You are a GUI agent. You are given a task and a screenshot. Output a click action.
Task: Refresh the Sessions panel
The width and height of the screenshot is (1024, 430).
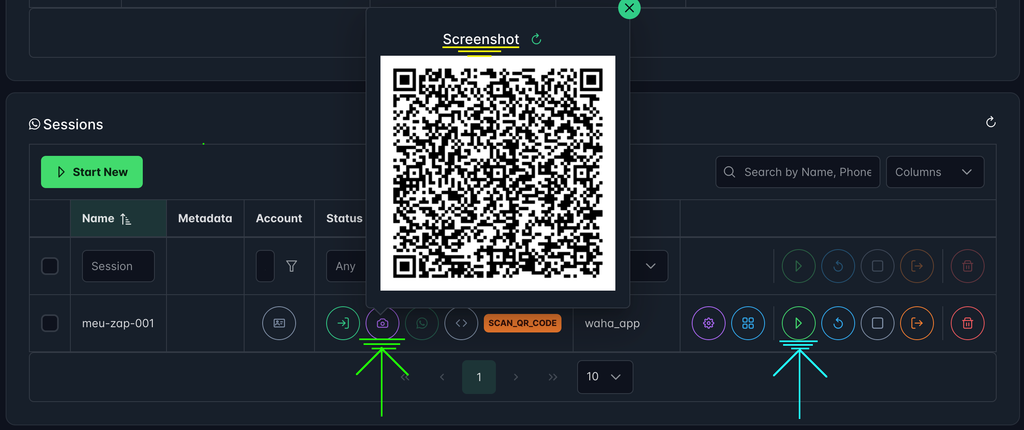click(990, 122)
